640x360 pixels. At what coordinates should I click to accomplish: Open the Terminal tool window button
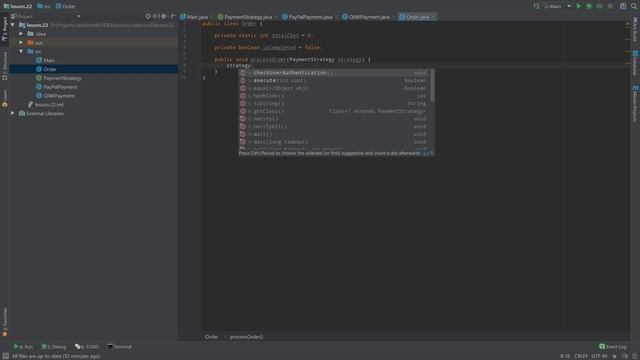point(119,347)
